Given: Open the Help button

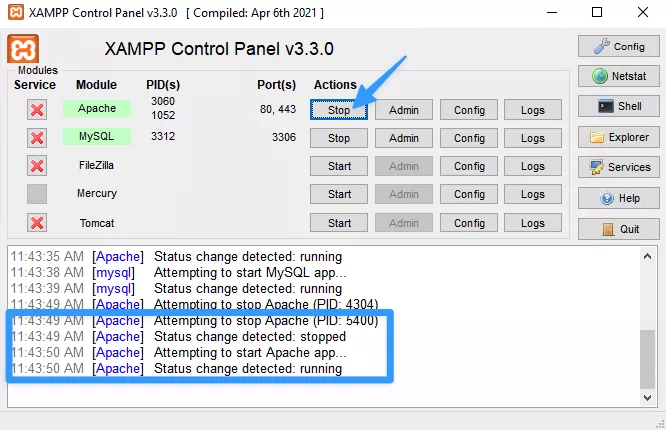Looking at the screenshot, I should pos(619,198).
